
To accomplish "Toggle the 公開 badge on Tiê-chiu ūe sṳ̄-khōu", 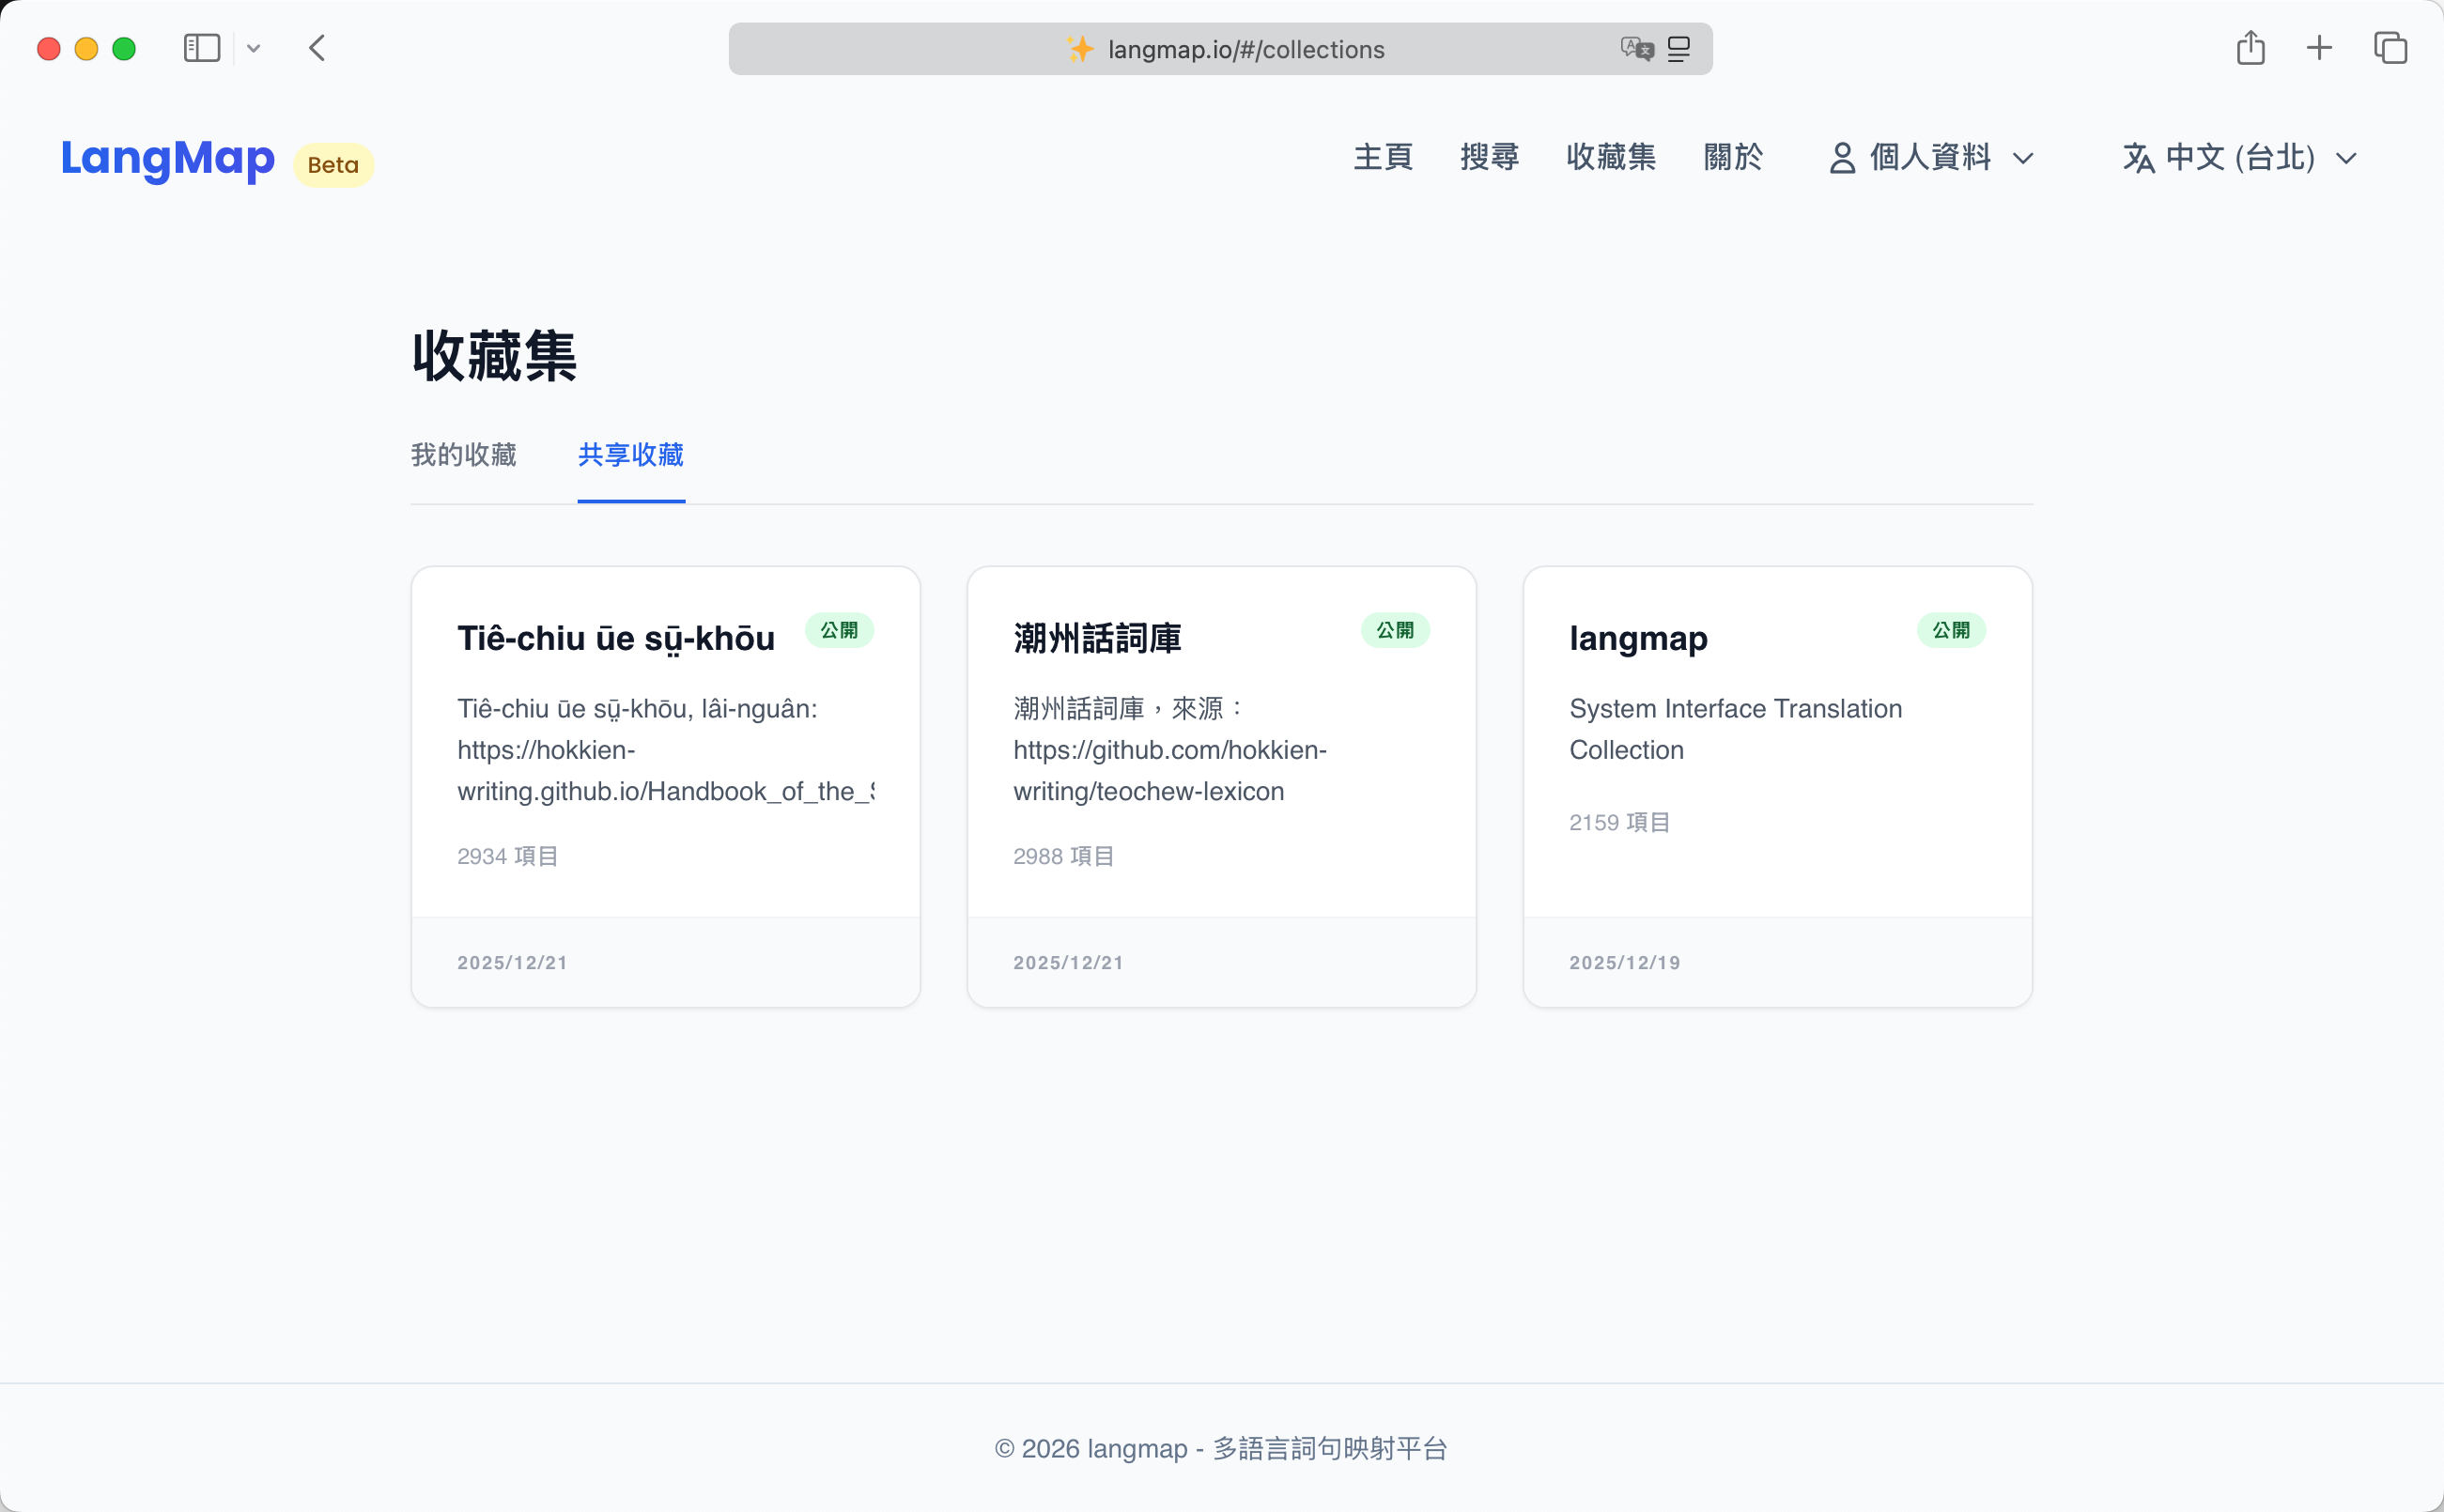I will coord(839,630).
